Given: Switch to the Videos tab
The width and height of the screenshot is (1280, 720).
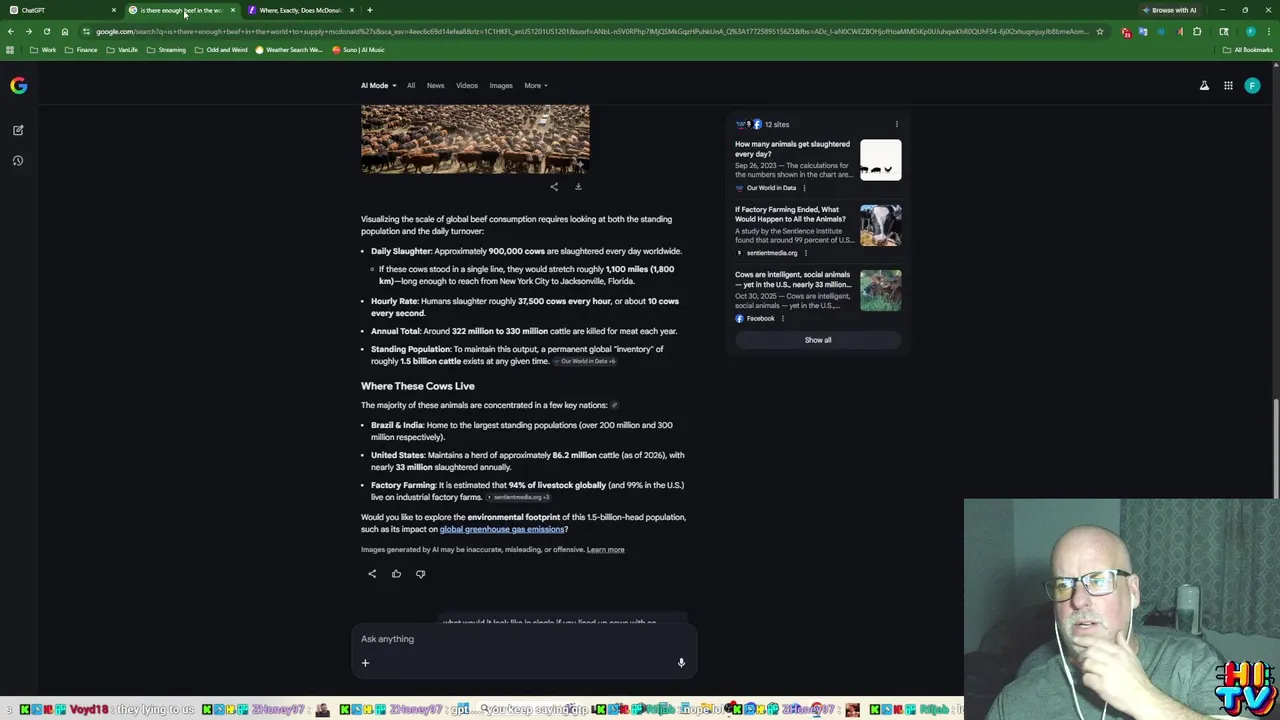Looking at the screenshot, I should 467,85.
